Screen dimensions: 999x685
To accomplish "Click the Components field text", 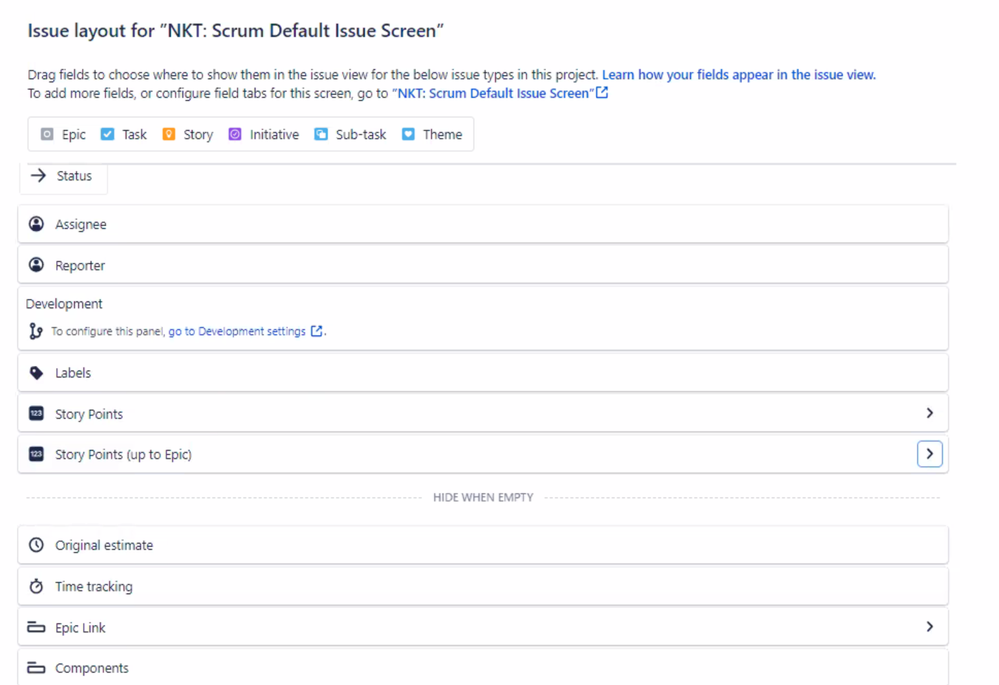I will [92, 668].
